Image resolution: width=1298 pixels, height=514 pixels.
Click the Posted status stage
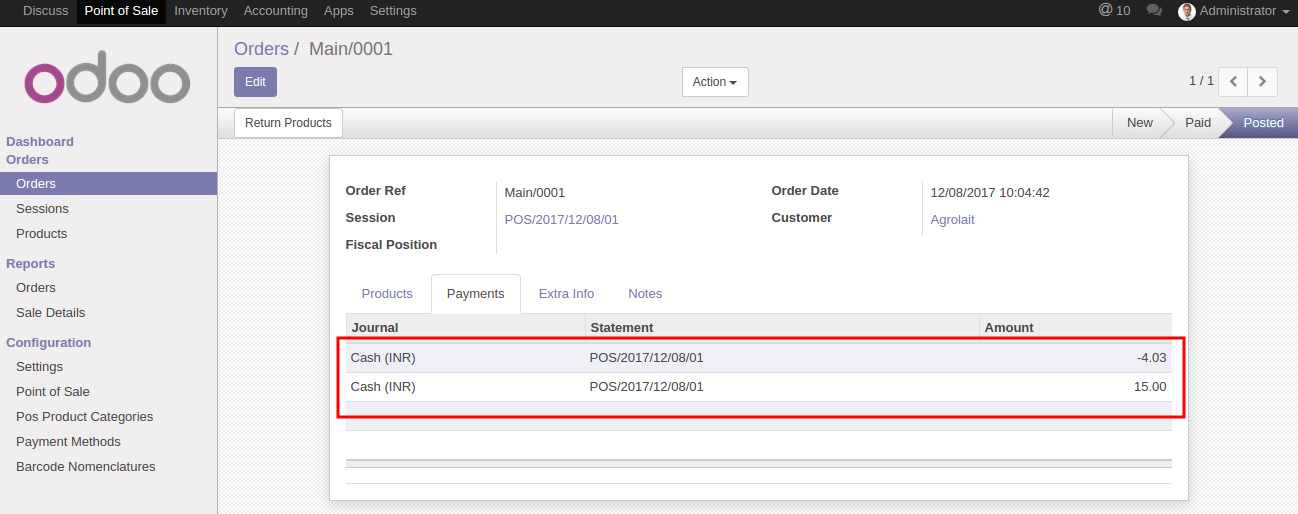coord(1263,123)
